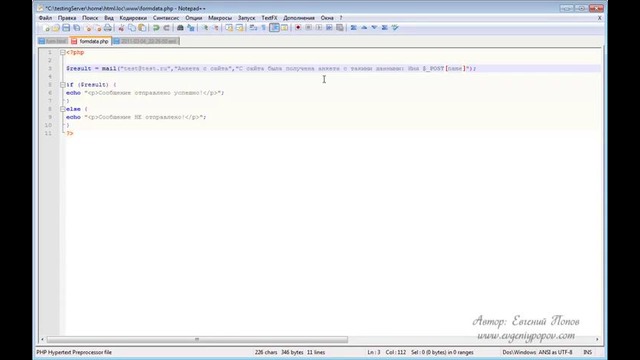Close the current document via toolbar icon
The image size is (640, 360).
[x=88, y=28]
